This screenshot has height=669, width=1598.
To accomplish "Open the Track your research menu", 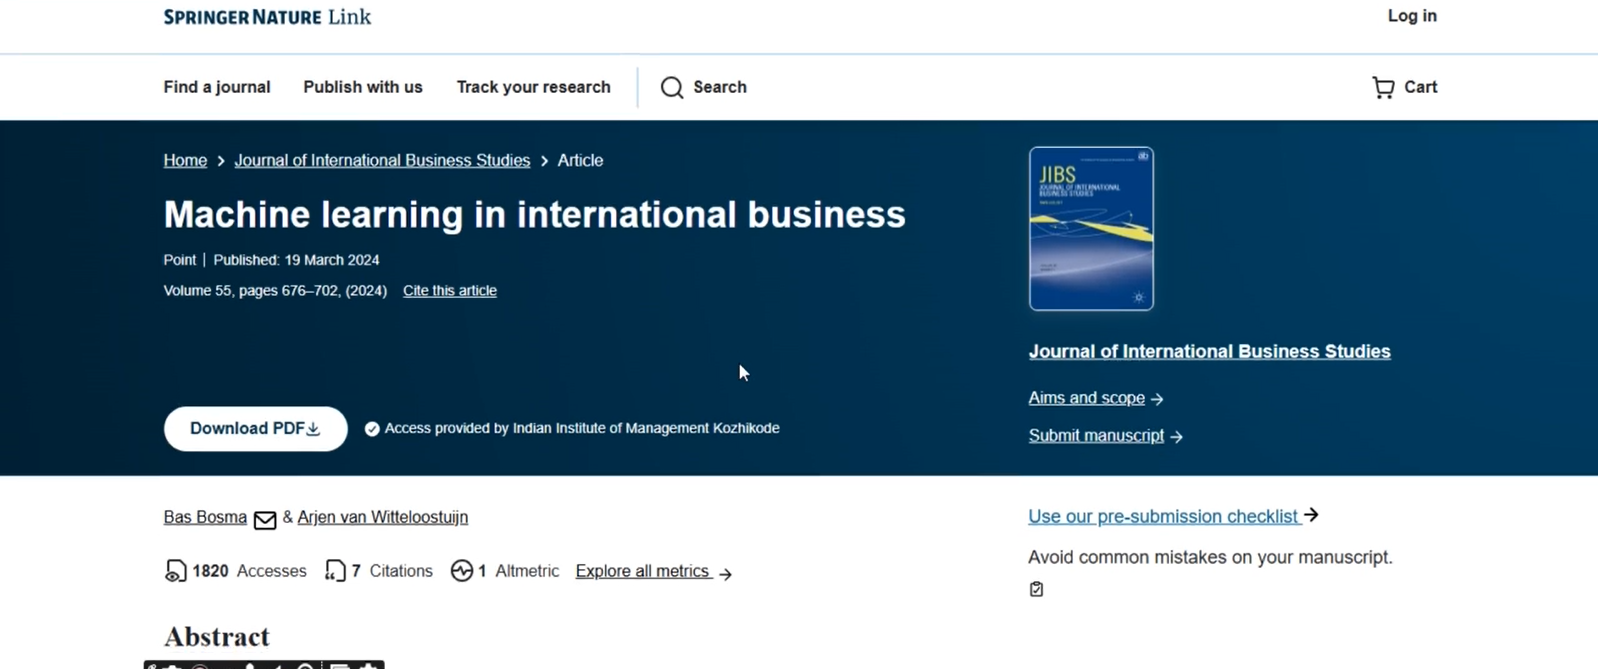I will (533, 87).
